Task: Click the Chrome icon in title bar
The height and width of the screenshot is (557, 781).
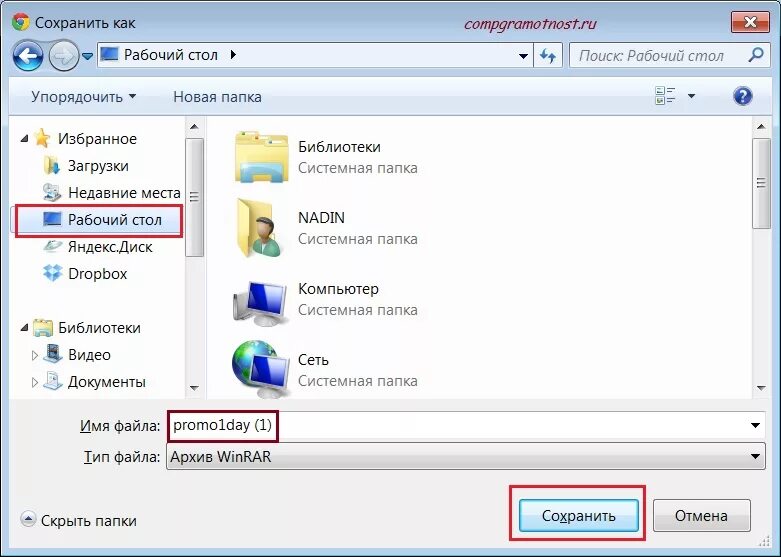Action: (x=21, y=22)
